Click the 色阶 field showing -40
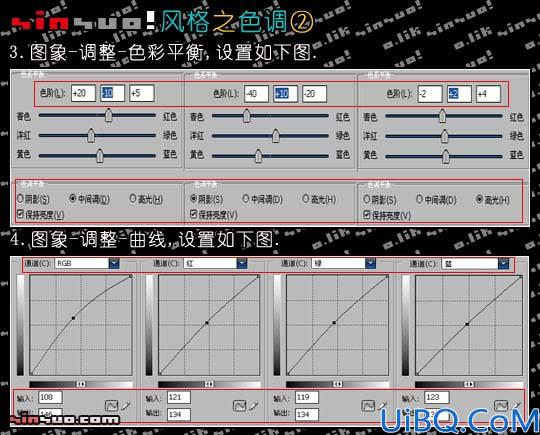The height and width of the screenshot is (435, 540). pos(256,94)
